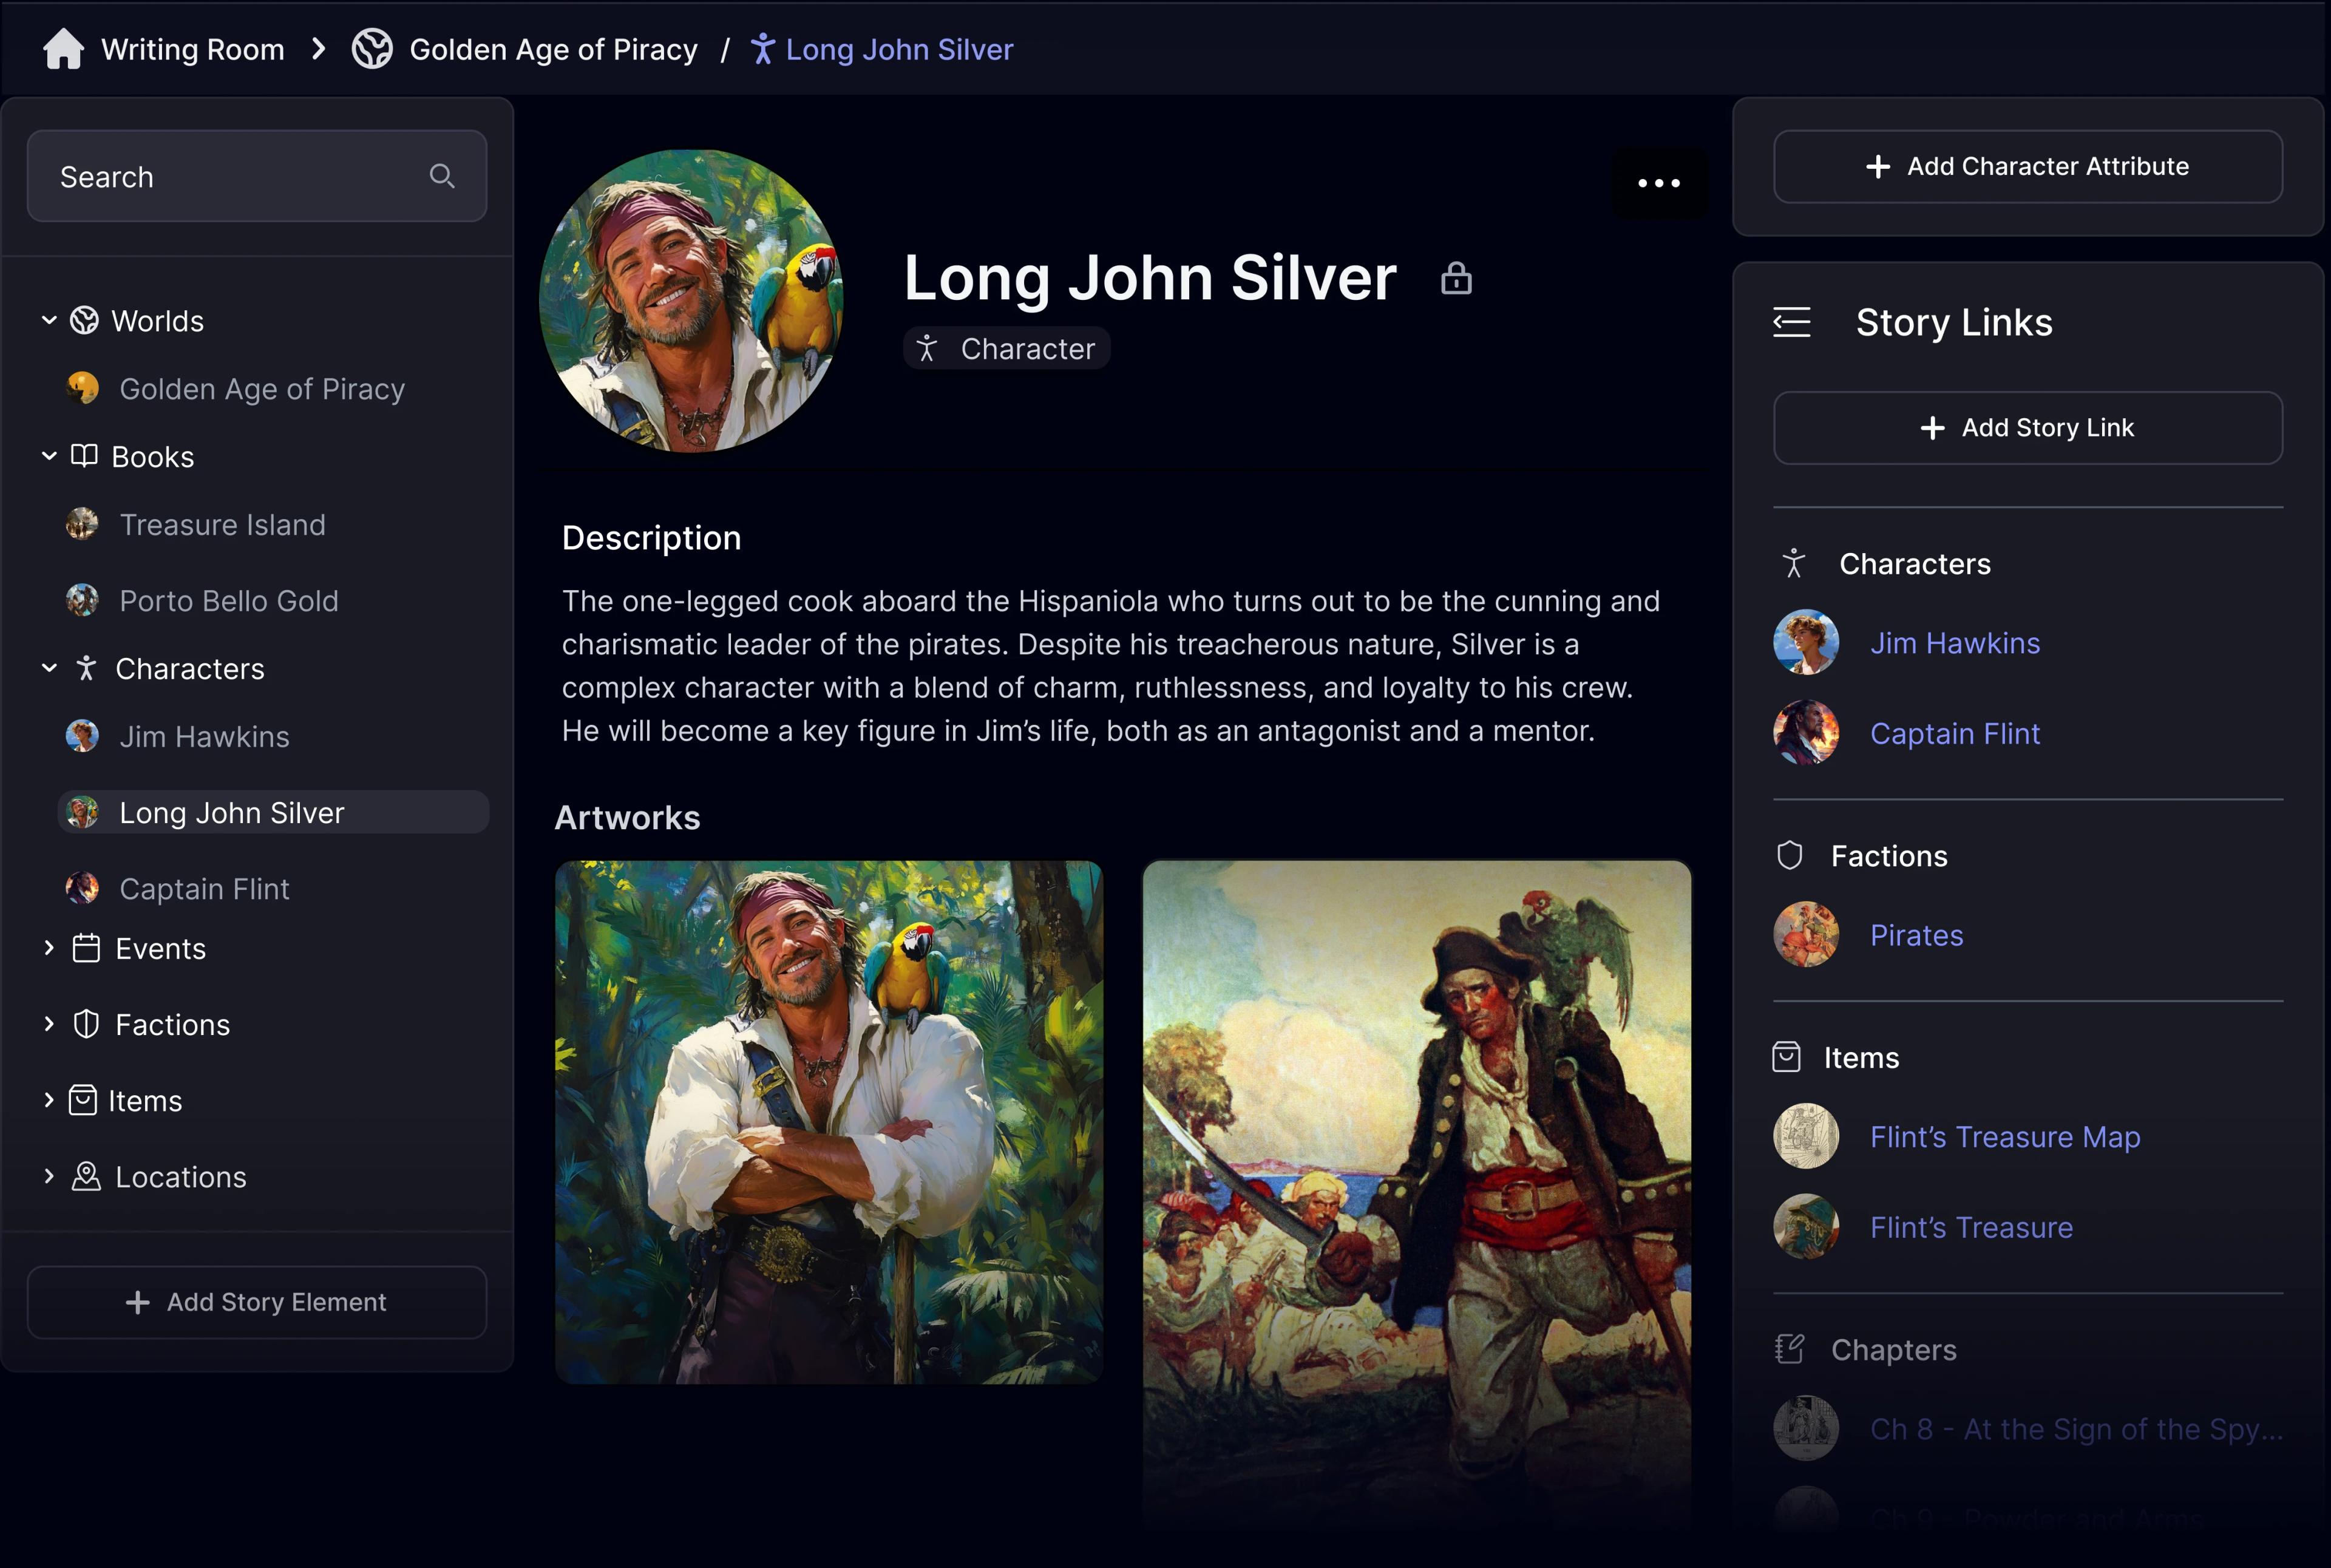Click the Locations pin icon in sidebar
2331x1568 pixels.
86,1176
